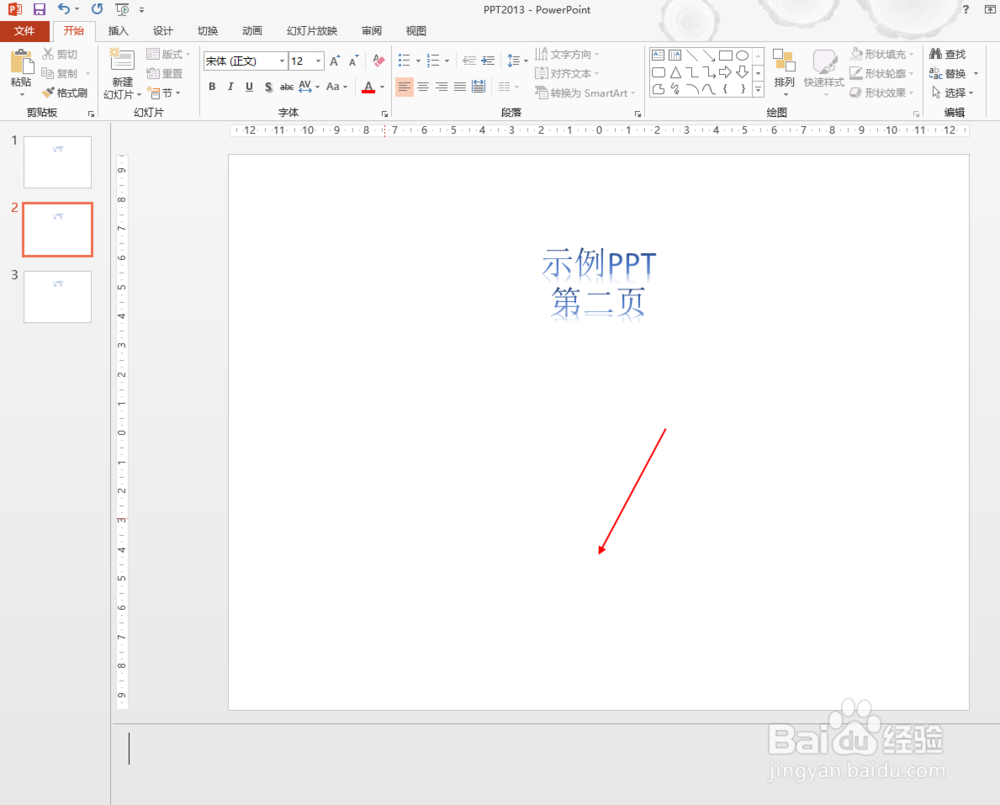Click the Copy (复制) button
The width and height of the screenshot is (1000, 805).
[59, 73]
